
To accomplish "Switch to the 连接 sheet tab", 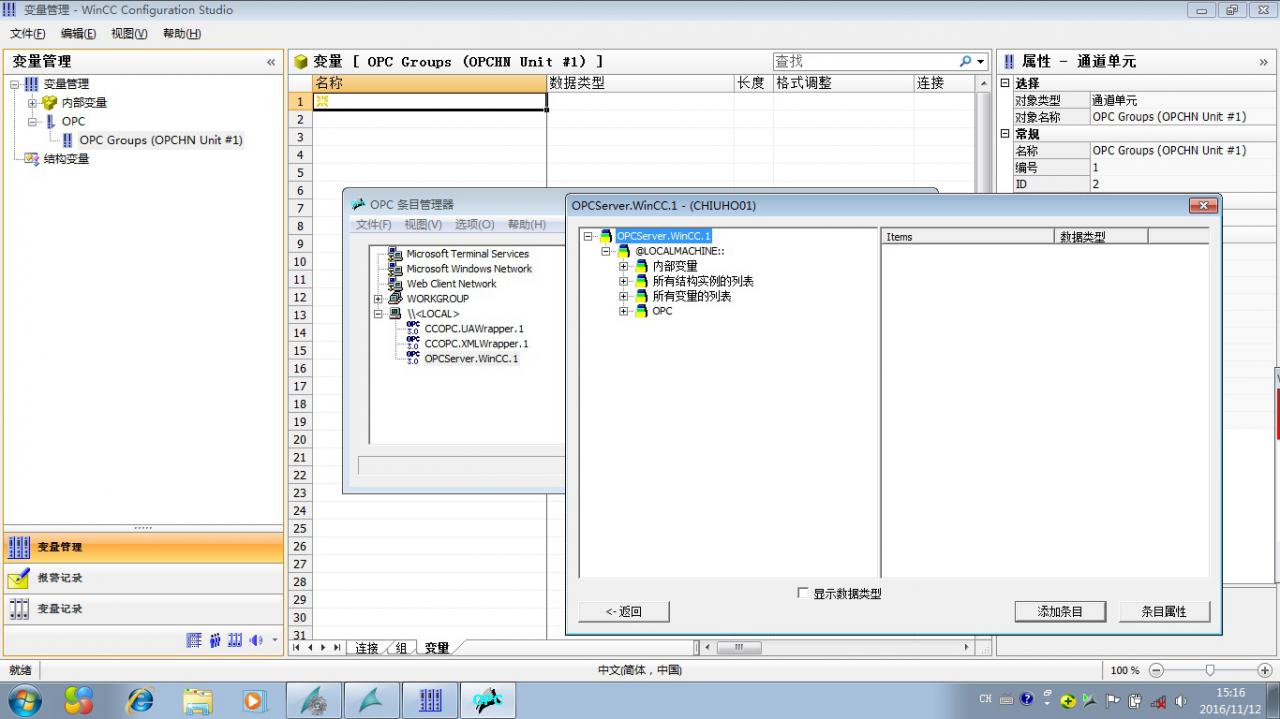I will [367, 648].
